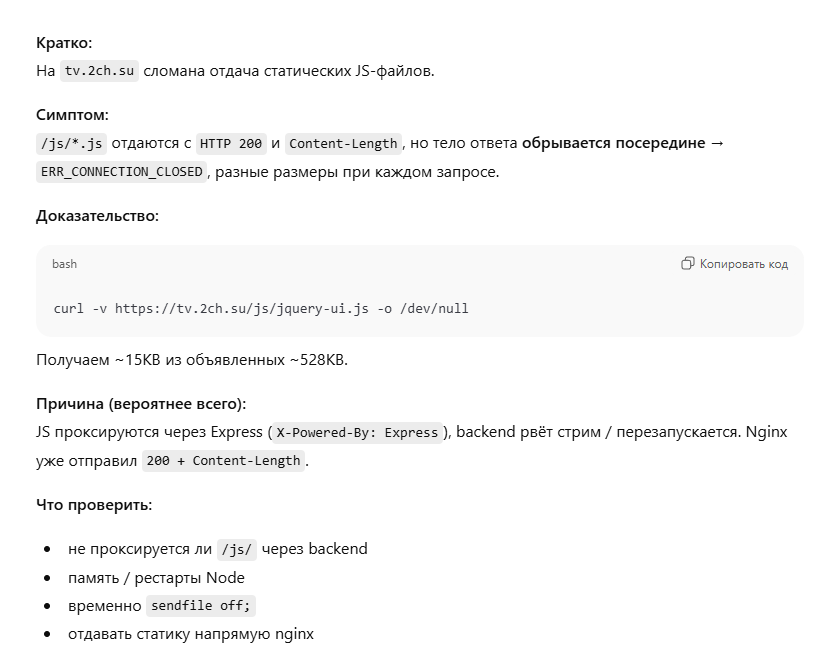Click the copy icon in the code block
The image size is (836, 654).
[x=688, y=264]
